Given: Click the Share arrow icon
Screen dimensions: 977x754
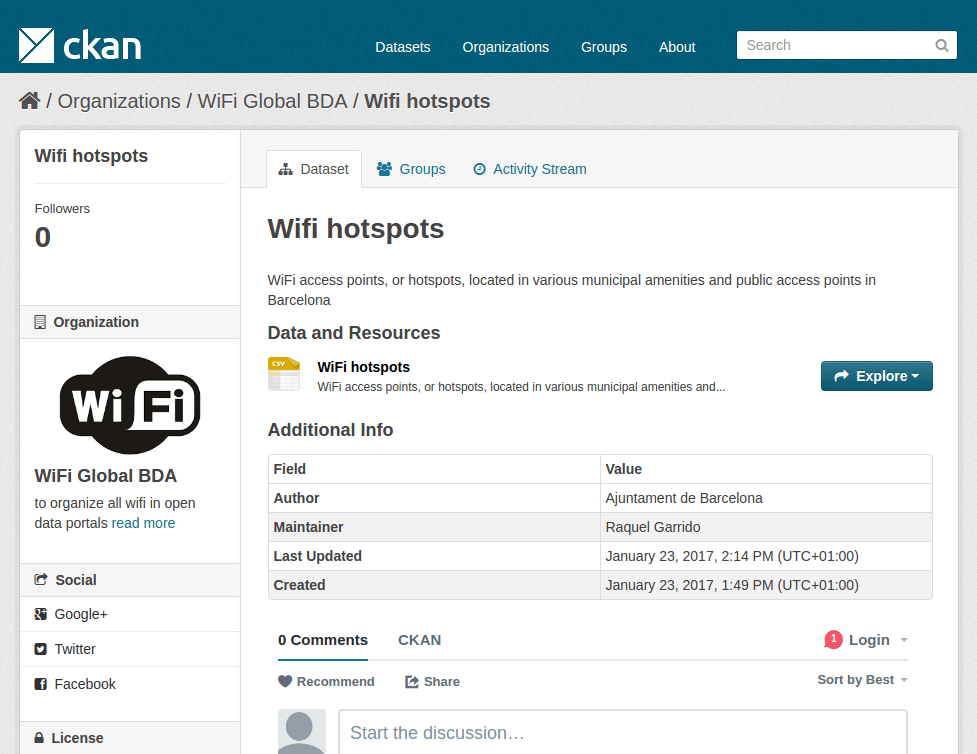Looking at the screenshot, I should pyautogui.click(x=412, y=682).
